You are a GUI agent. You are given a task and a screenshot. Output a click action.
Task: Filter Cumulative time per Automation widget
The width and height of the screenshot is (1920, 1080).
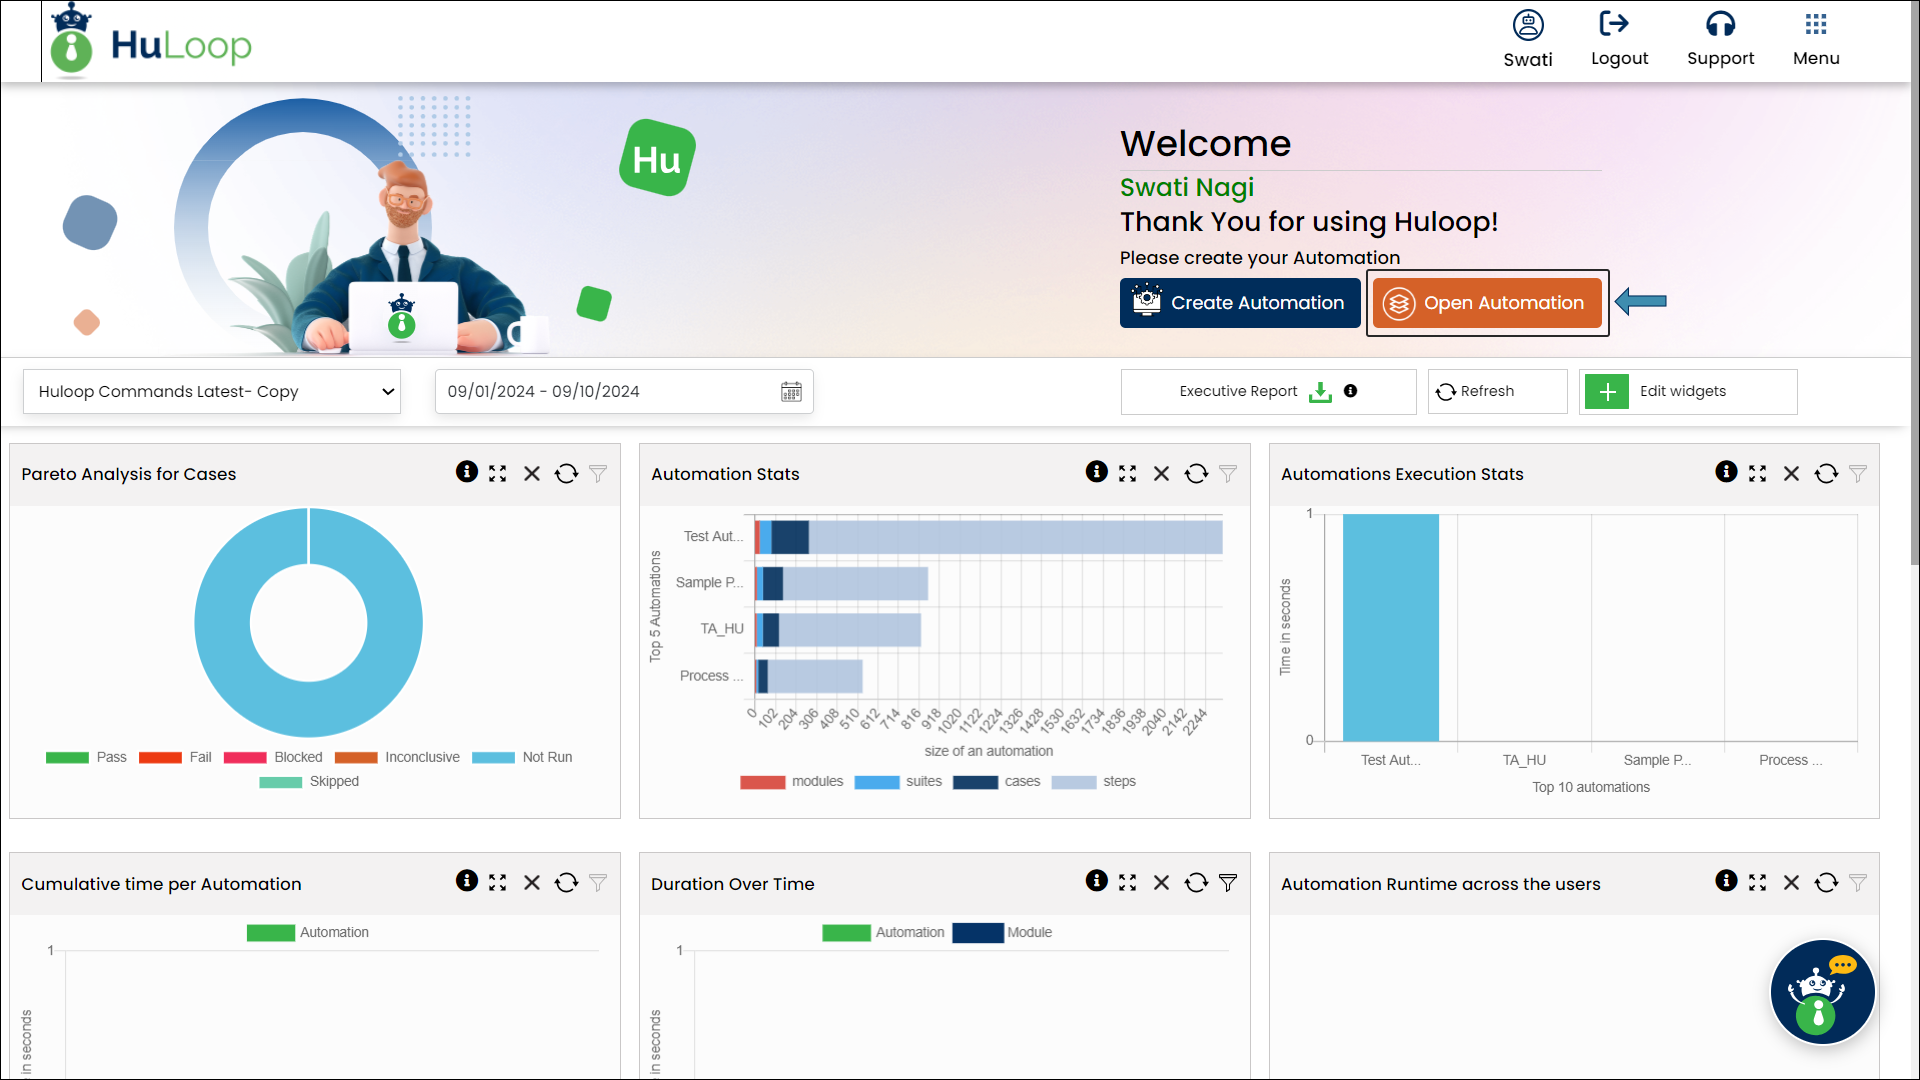pyautogui.click(x=598, y=883)
